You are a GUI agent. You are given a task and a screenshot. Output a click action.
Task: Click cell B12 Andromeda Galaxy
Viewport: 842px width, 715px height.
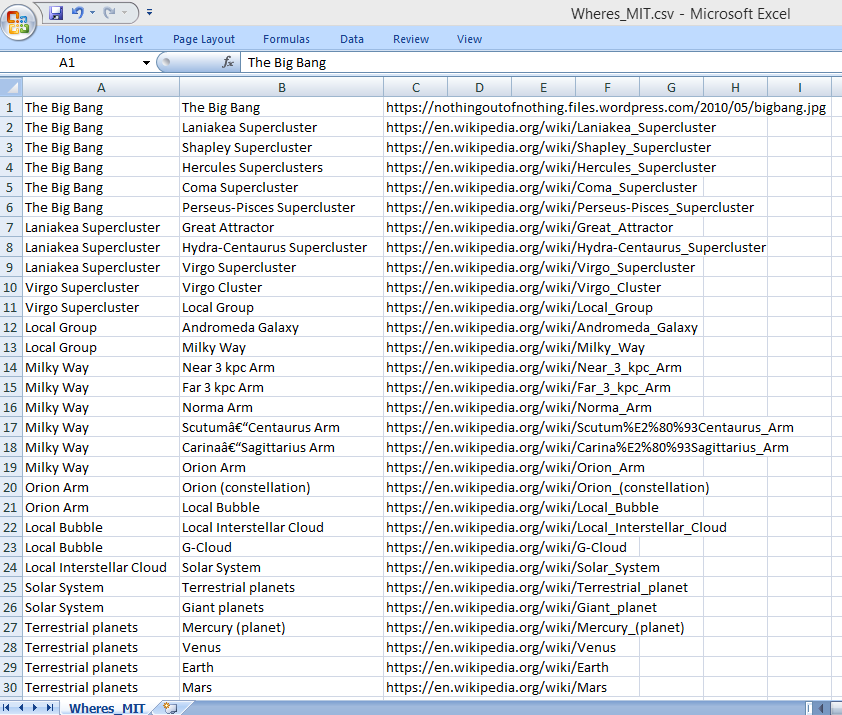(x=281, y=327)
